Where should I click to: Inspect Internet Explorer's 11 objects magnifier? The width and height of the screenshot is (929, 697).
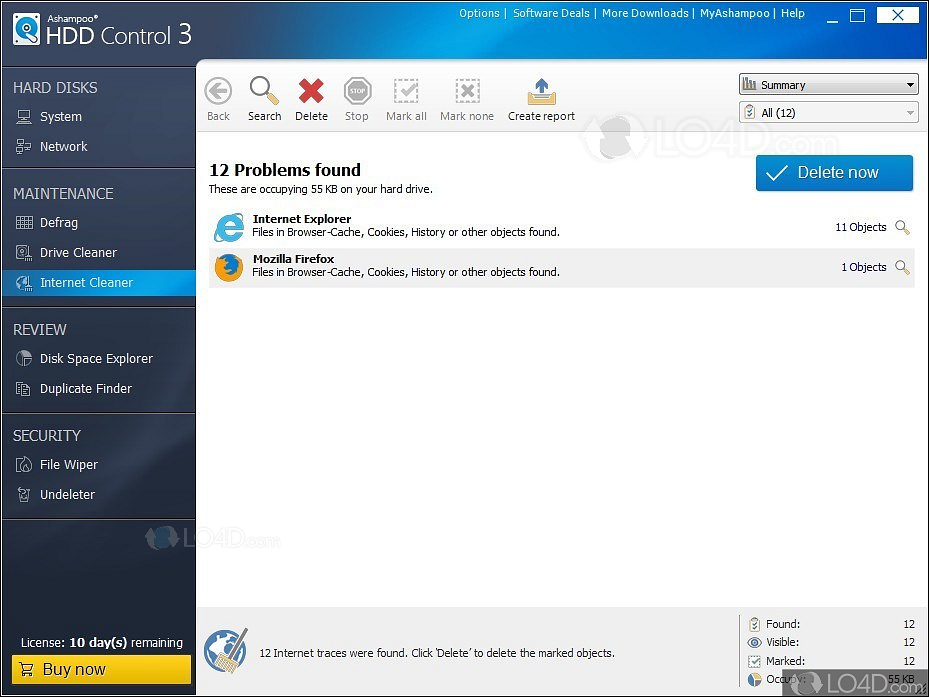[902, 227]
